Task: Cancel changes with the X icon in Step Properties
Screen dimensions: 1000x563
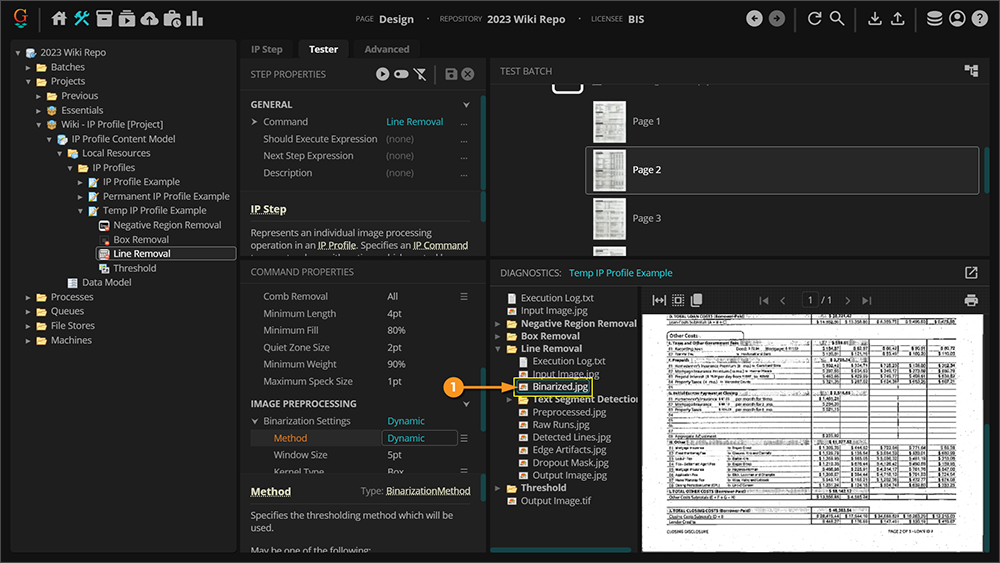Action: (x=467, y=74)
